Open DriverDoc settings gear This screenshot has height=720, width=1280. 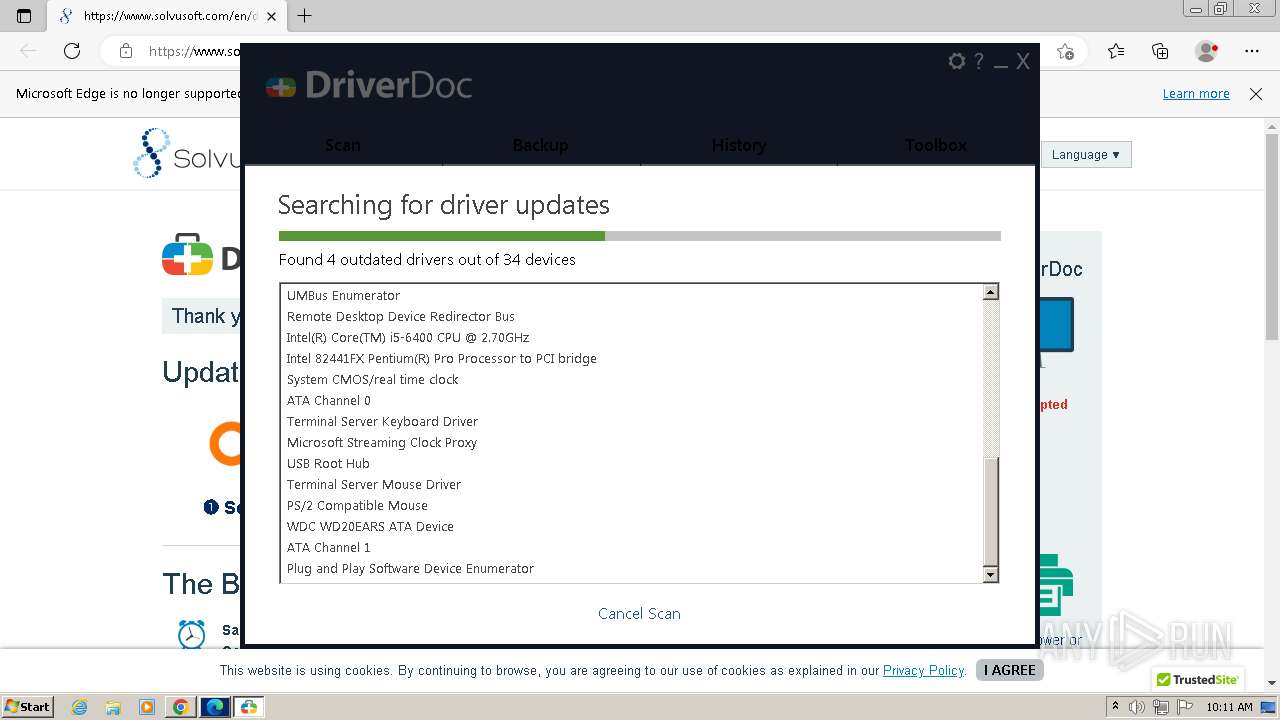(957, 62)
